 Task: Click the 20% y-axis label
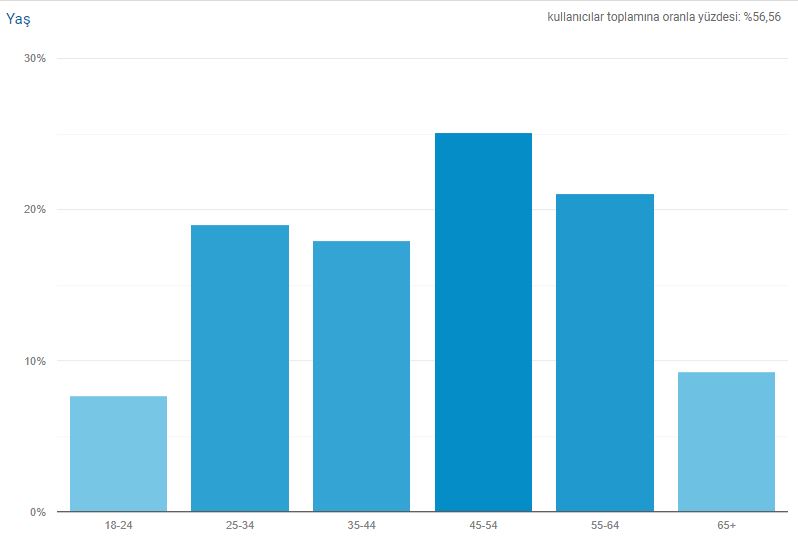pyautogui.click(x=35, y=210)
